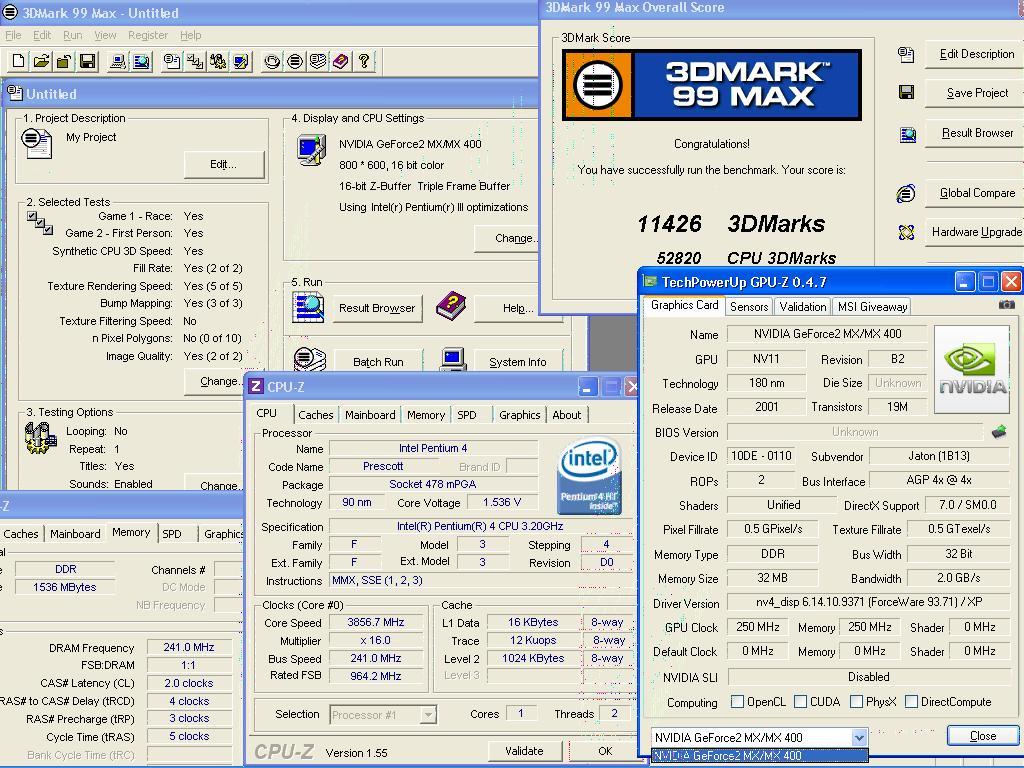Click the NVIDIA logo in GPU-Z
Image resolution: width=1024 pixels, height=768 pixels.
(x=972, y=370)
